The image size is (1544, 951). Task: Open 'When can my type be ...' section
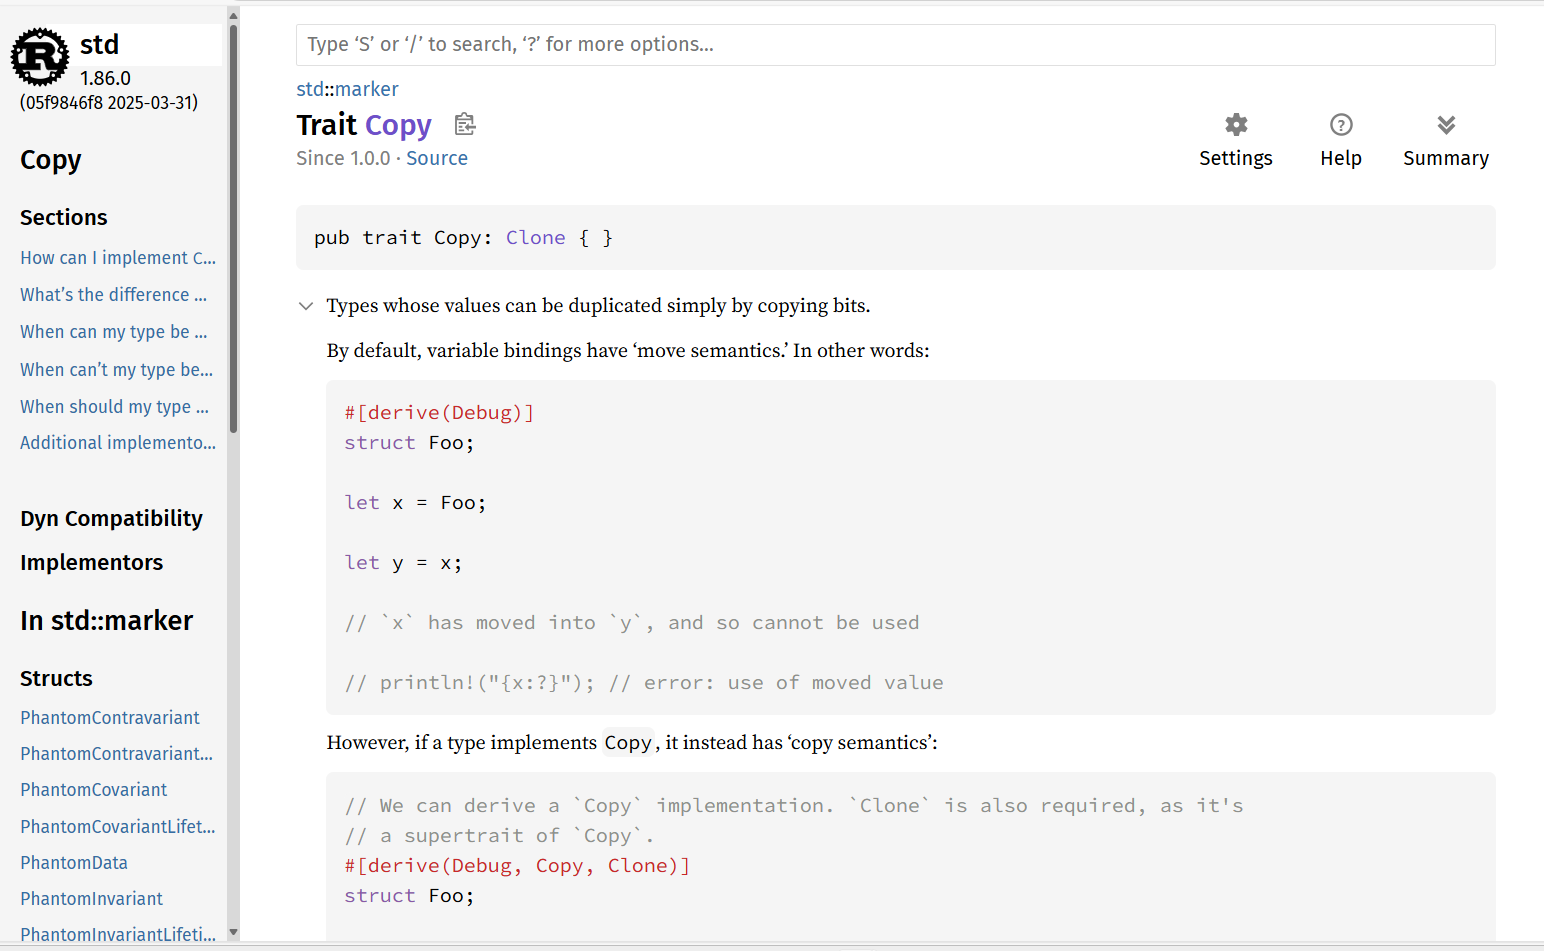[x=114, y=332]
